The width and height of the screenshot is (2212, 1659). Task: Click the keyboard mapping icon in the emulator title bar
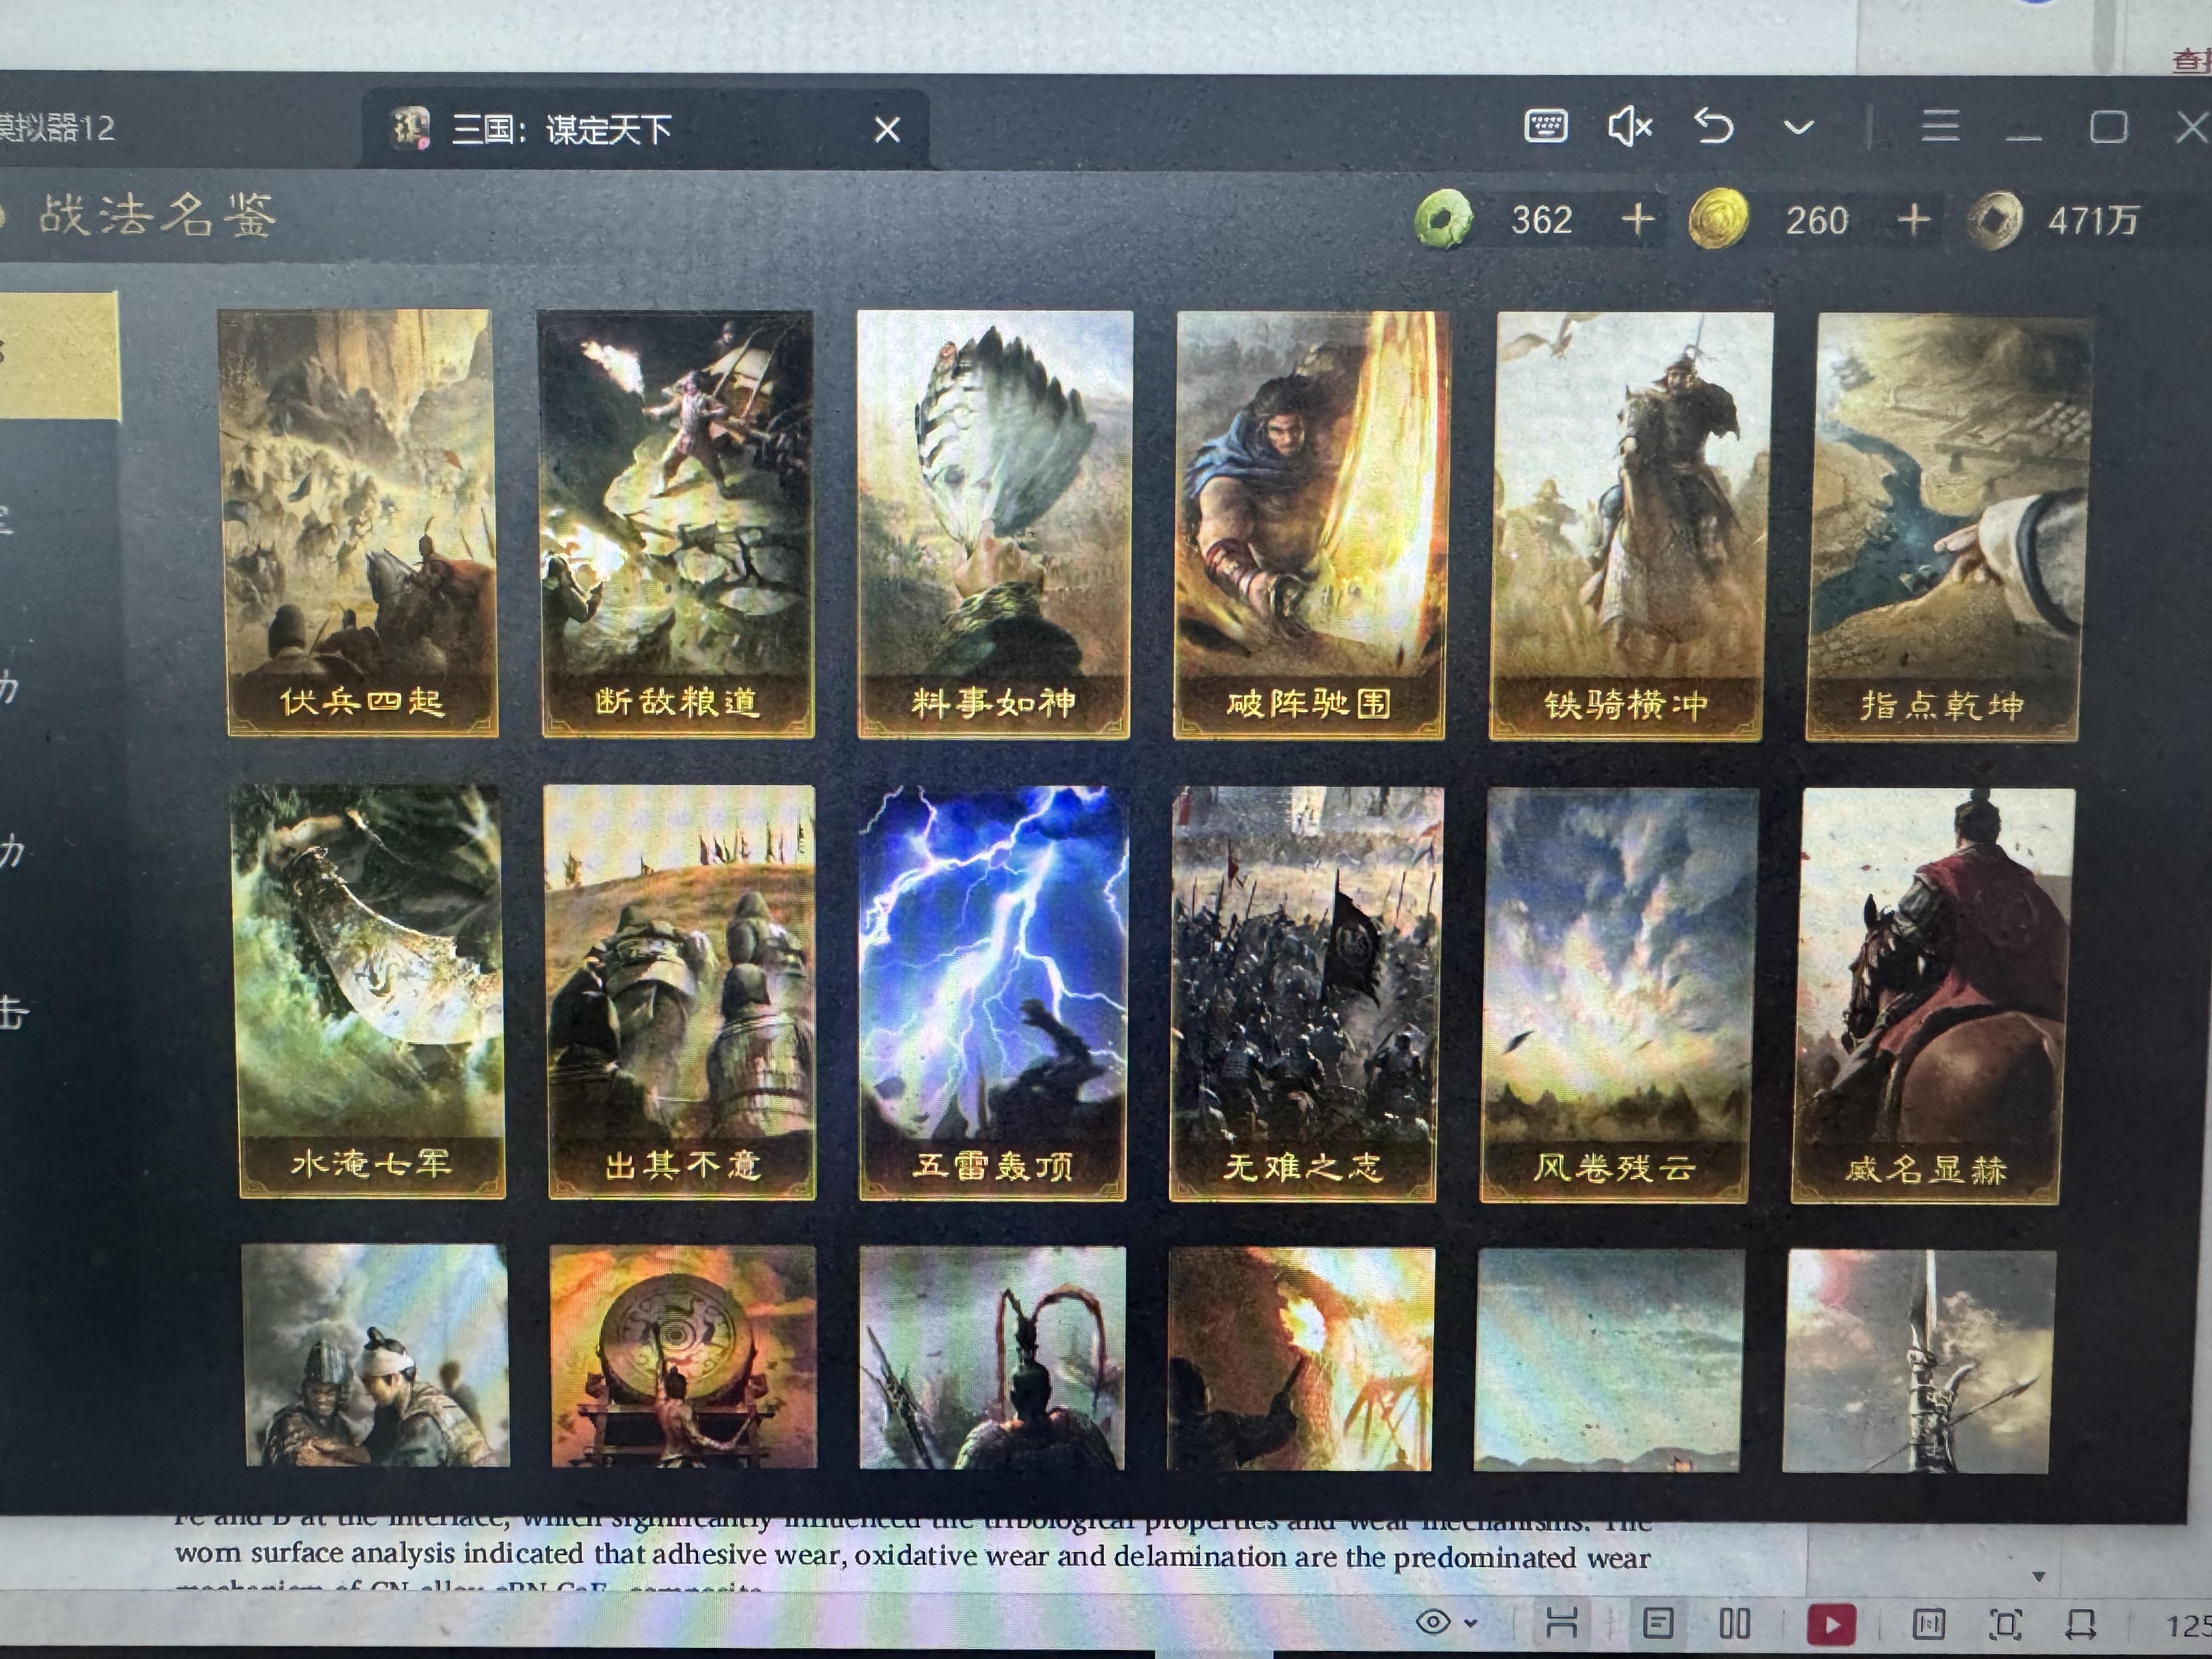pos(1545,127)
